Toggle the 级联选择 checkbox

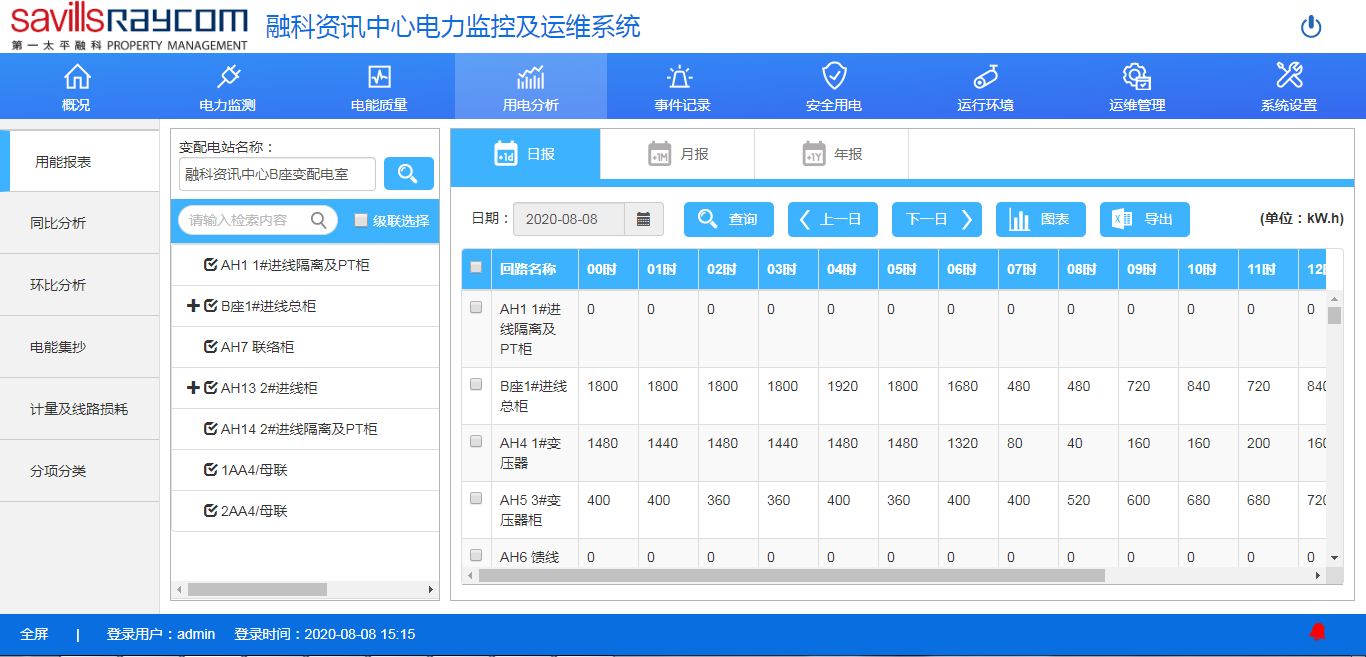click(x=361, y=220)
